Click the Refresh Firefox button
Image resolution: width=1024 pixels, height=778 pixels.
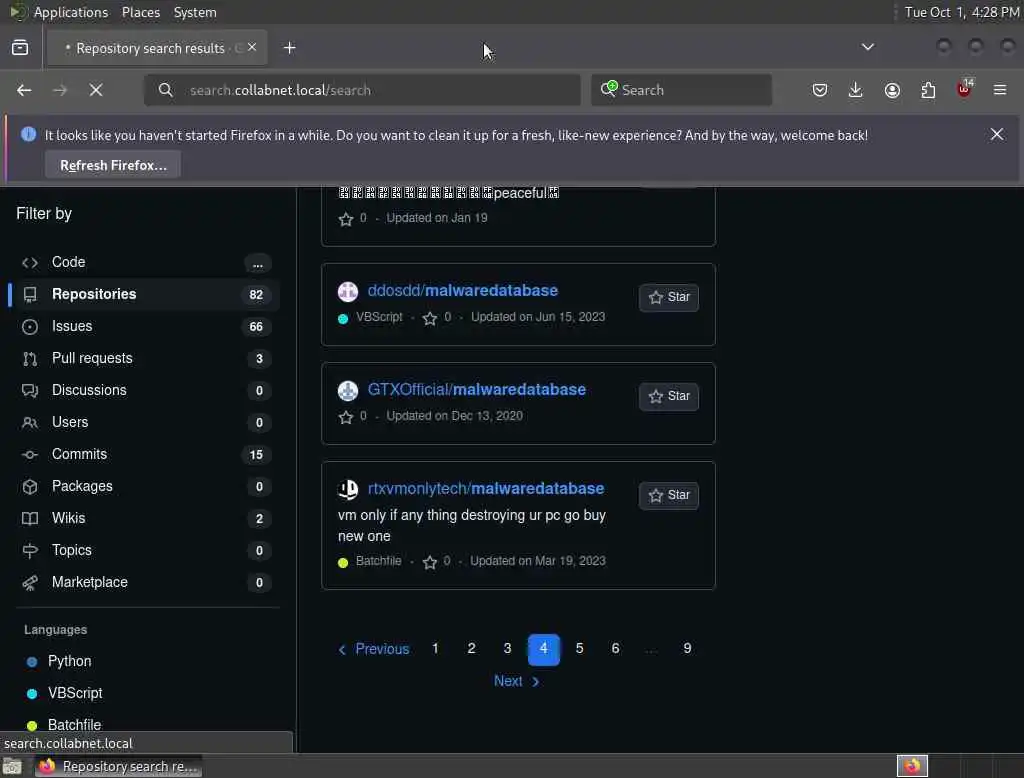pyautogui.click(x=113, y=165)
